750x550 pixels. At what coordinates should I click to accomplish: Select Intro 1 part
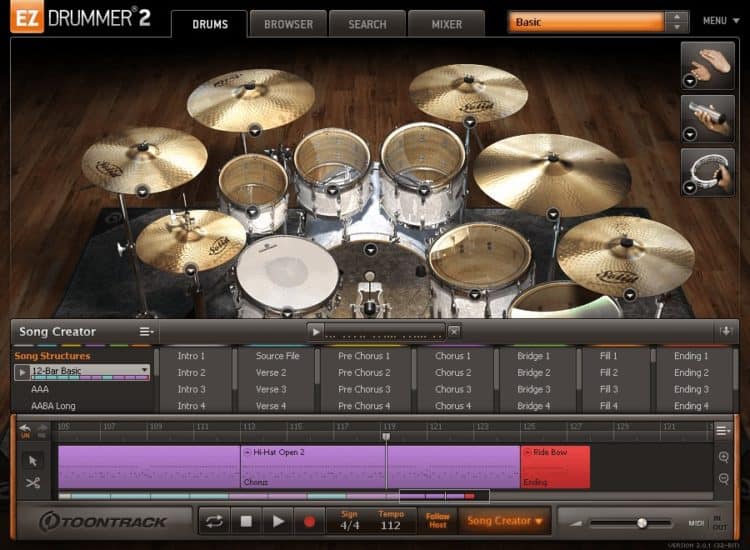pyautogui.click(x=191, y=356)
